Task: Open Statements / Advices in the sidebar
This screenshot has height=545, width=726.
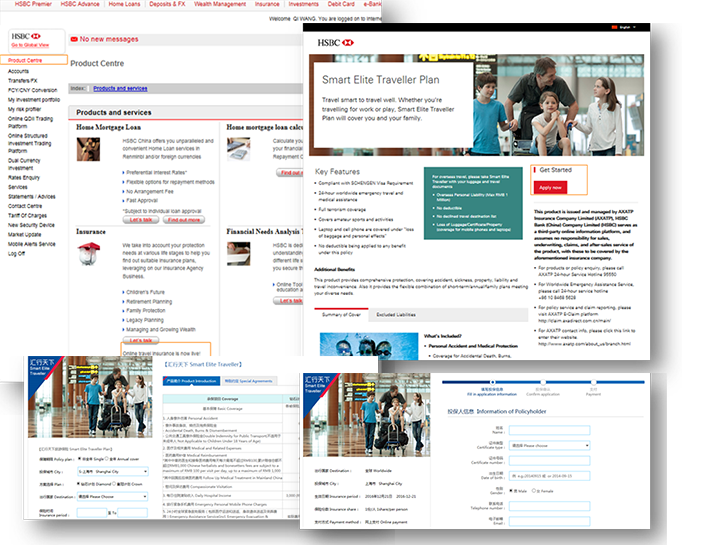Action: (x=31, y=197)
